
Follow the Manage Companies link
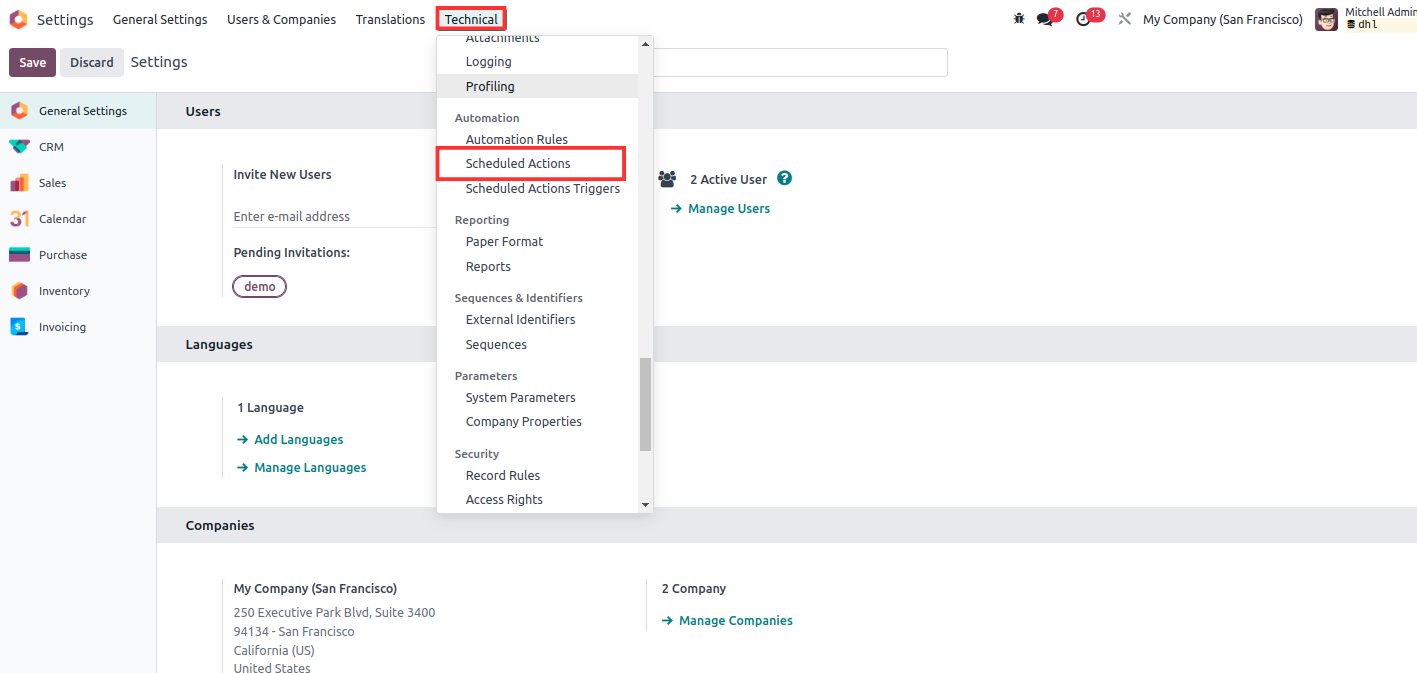coord(727,621)
